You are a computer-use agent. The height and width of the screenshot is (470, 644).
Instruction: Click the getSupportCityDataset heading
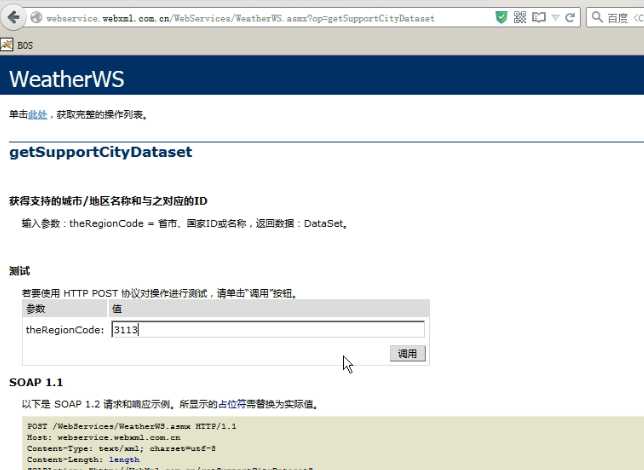tap(101, 152)
